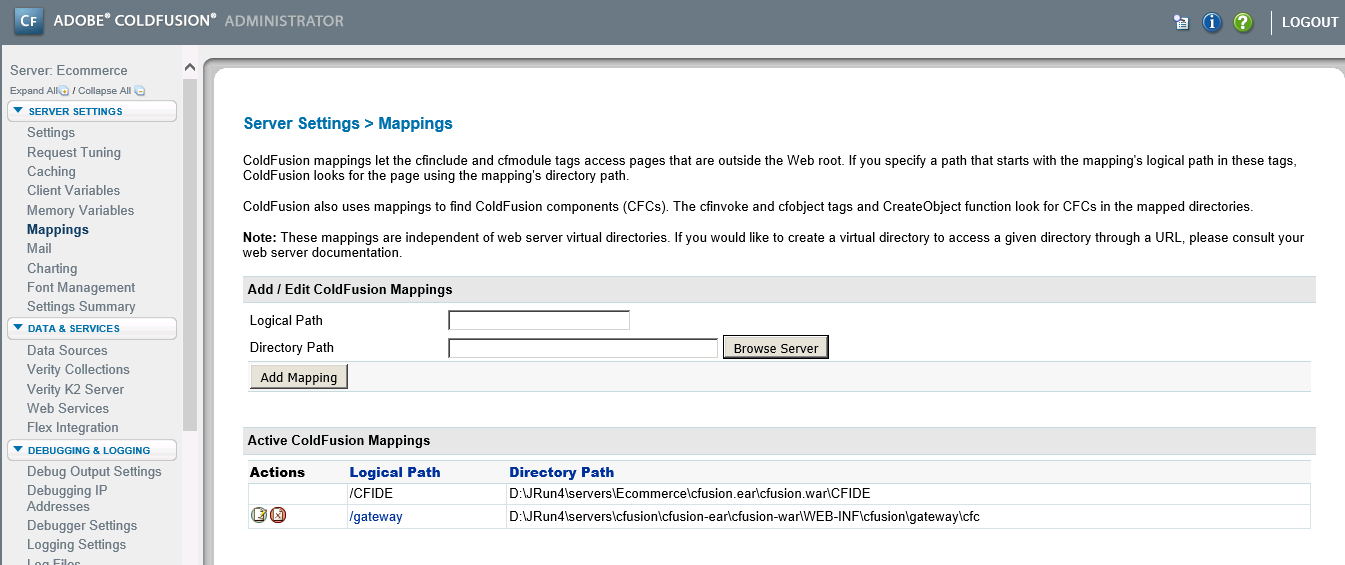Click the Logical Path input field

click(x=539, y=321)
